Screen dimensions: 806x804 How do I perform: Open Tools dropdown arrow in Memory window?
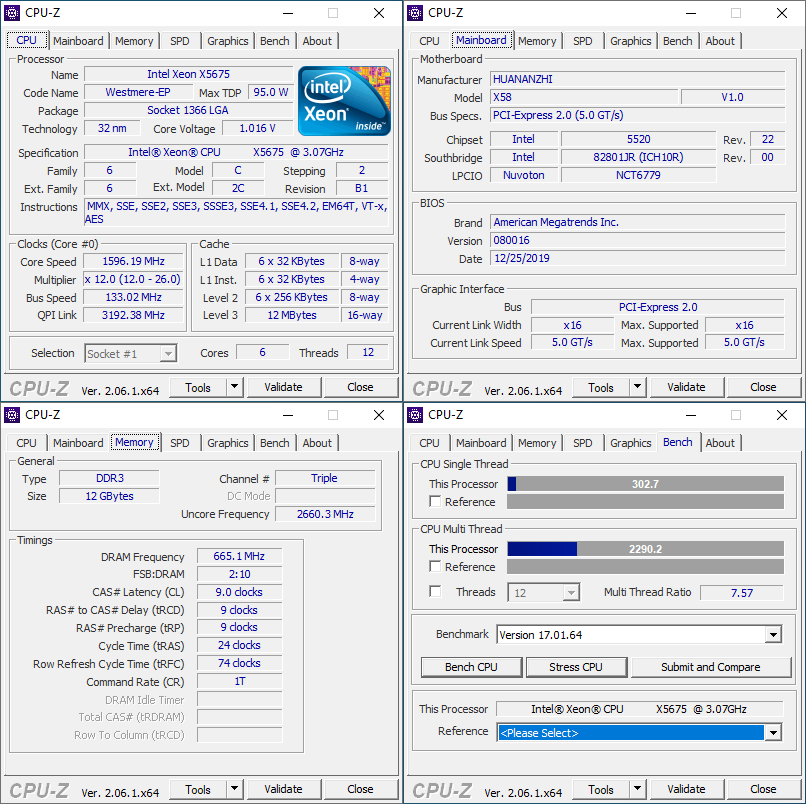pos(234,789)
